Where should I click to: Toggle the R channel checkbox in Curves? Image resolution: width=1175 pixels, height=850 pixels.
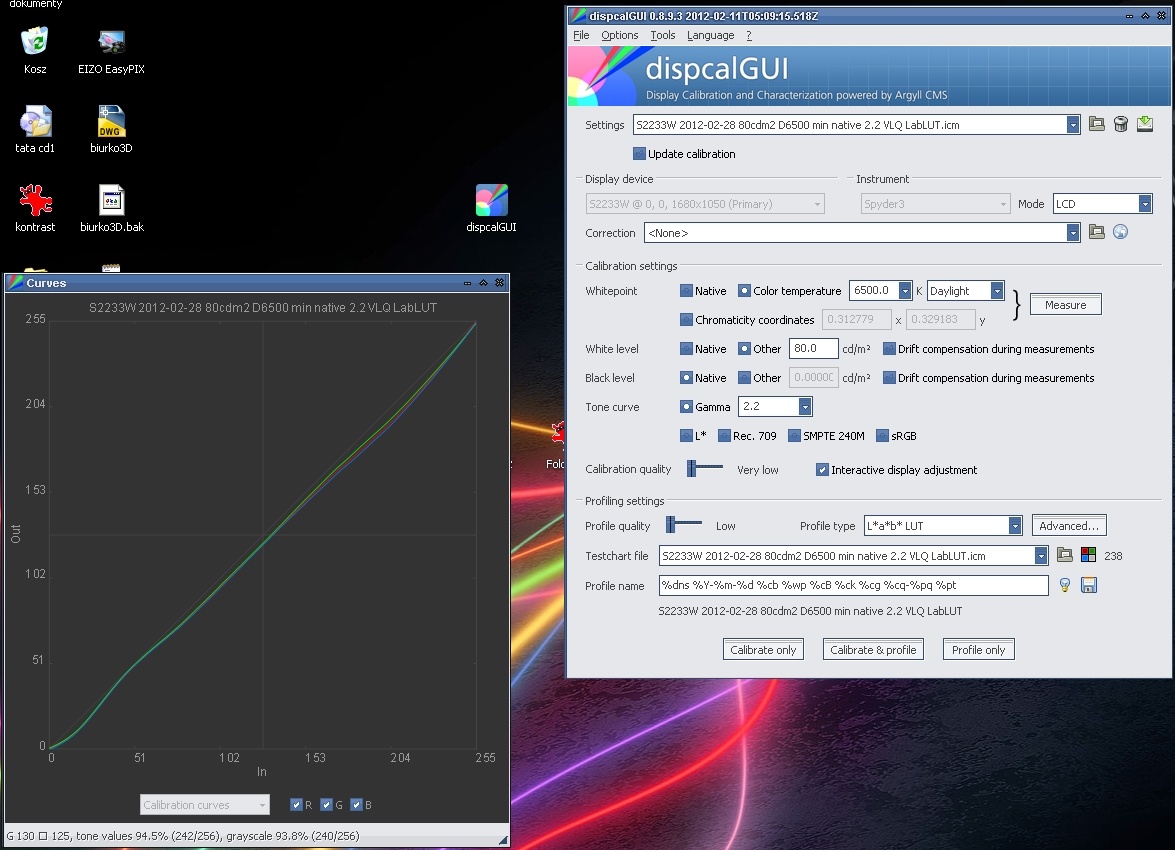pos(296,805)
